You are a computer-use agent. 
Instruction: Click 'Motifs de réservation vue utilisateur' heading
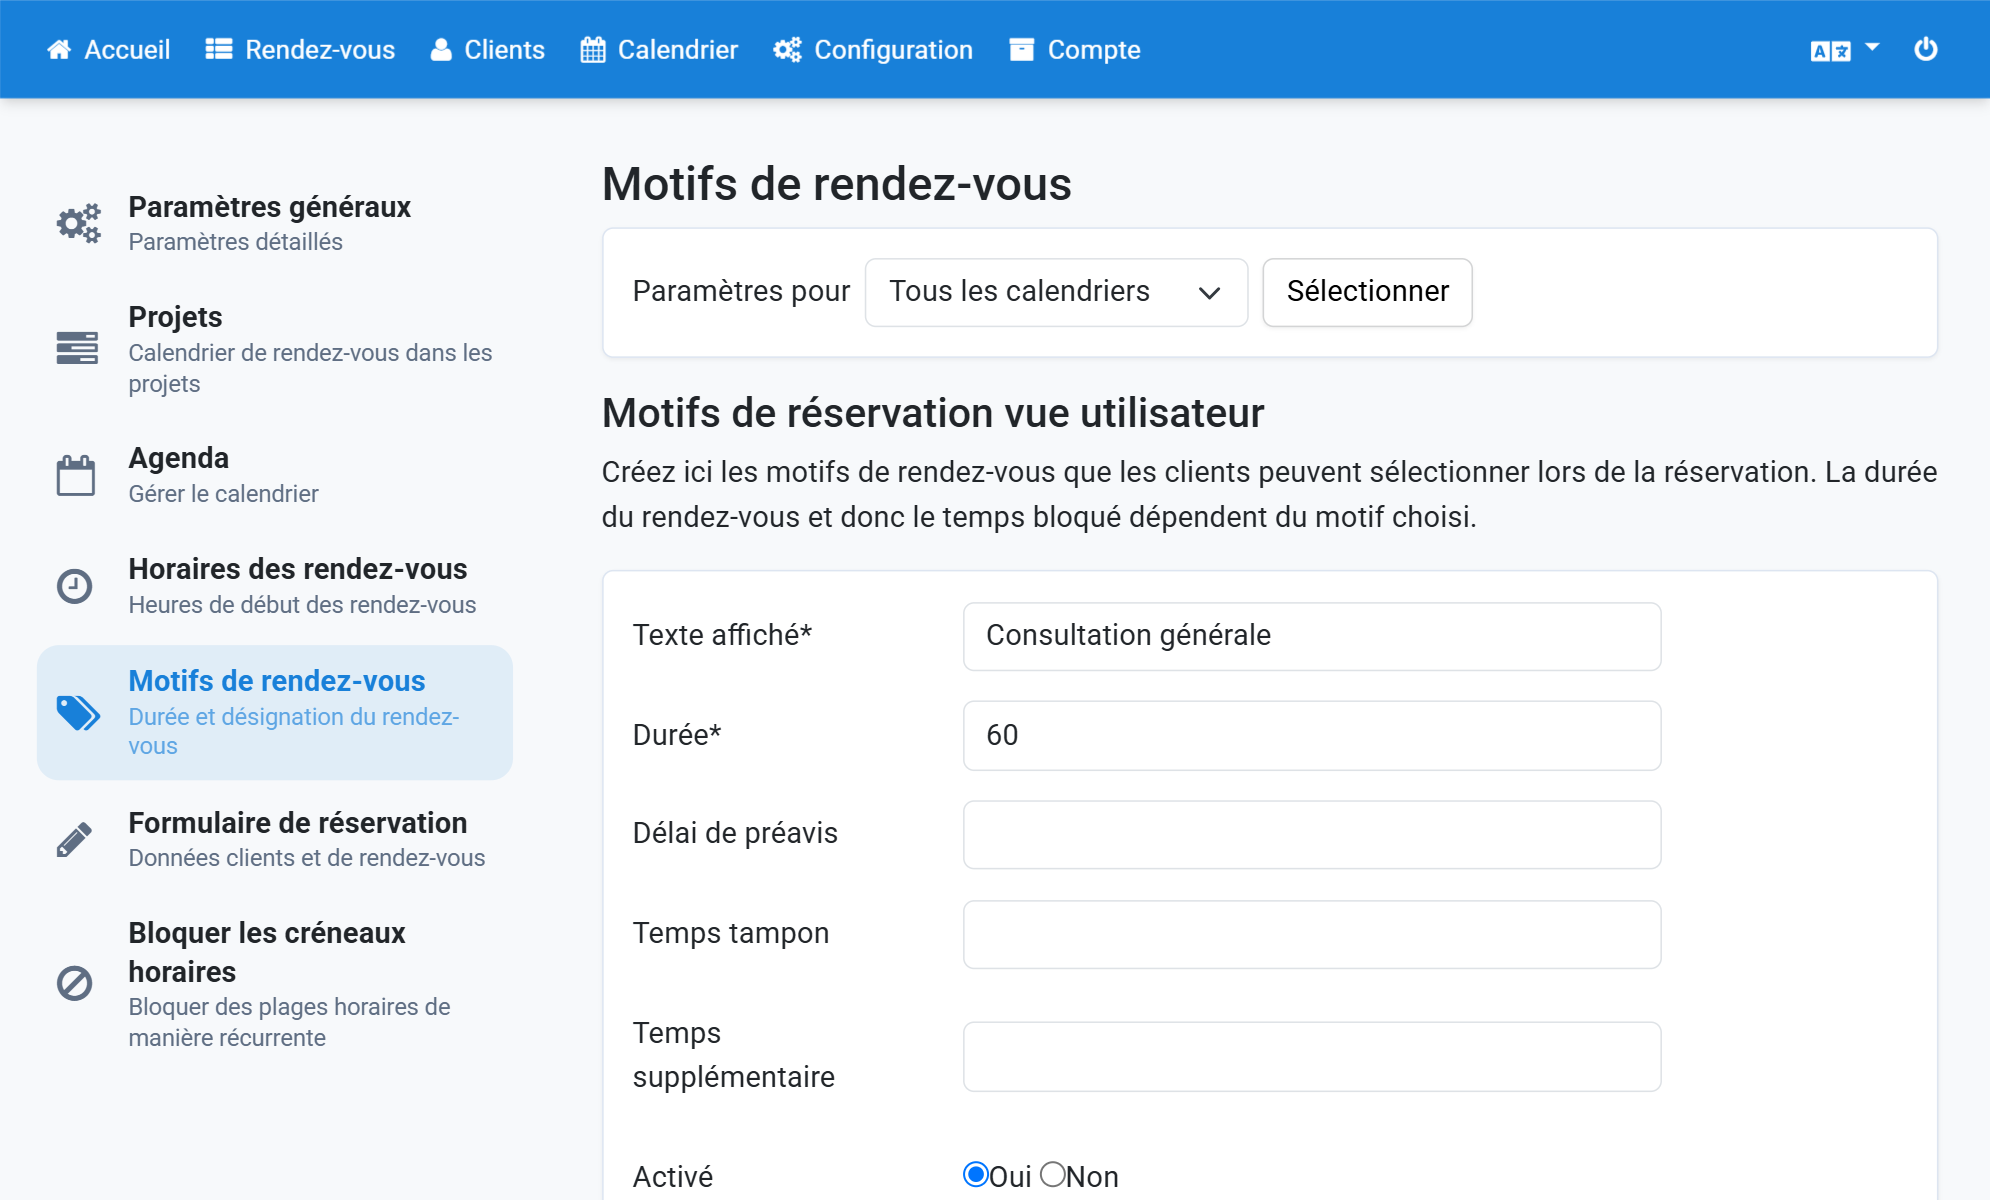(933, 413)
